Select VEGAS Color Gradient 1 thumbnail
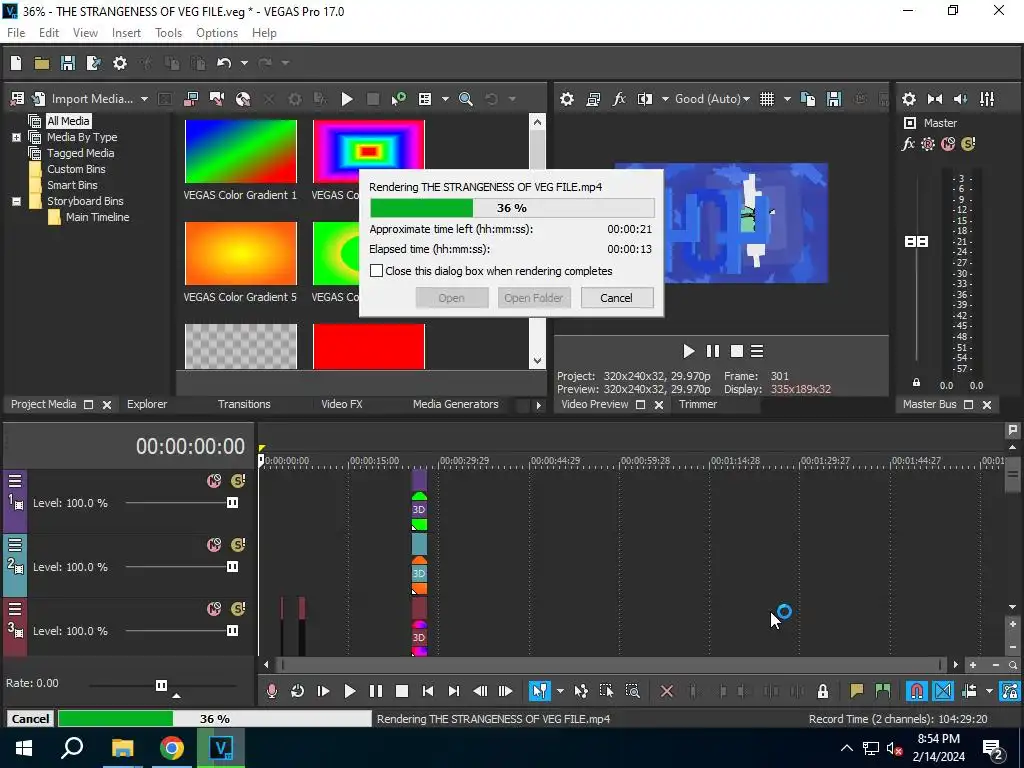1024x768 pixels. (x=240, y=152)
